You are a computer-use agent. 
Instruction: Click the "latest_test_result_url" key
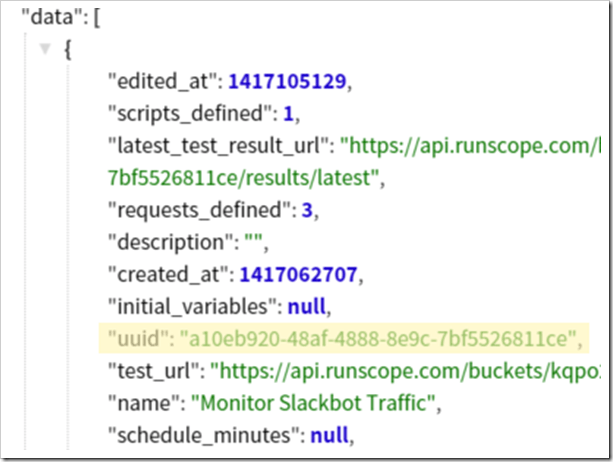(x=218, y=146)
